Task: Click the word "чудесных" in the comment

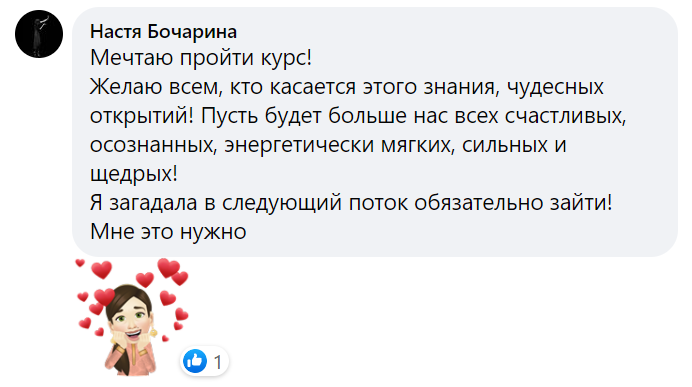Action: click(x=555, y=87)
